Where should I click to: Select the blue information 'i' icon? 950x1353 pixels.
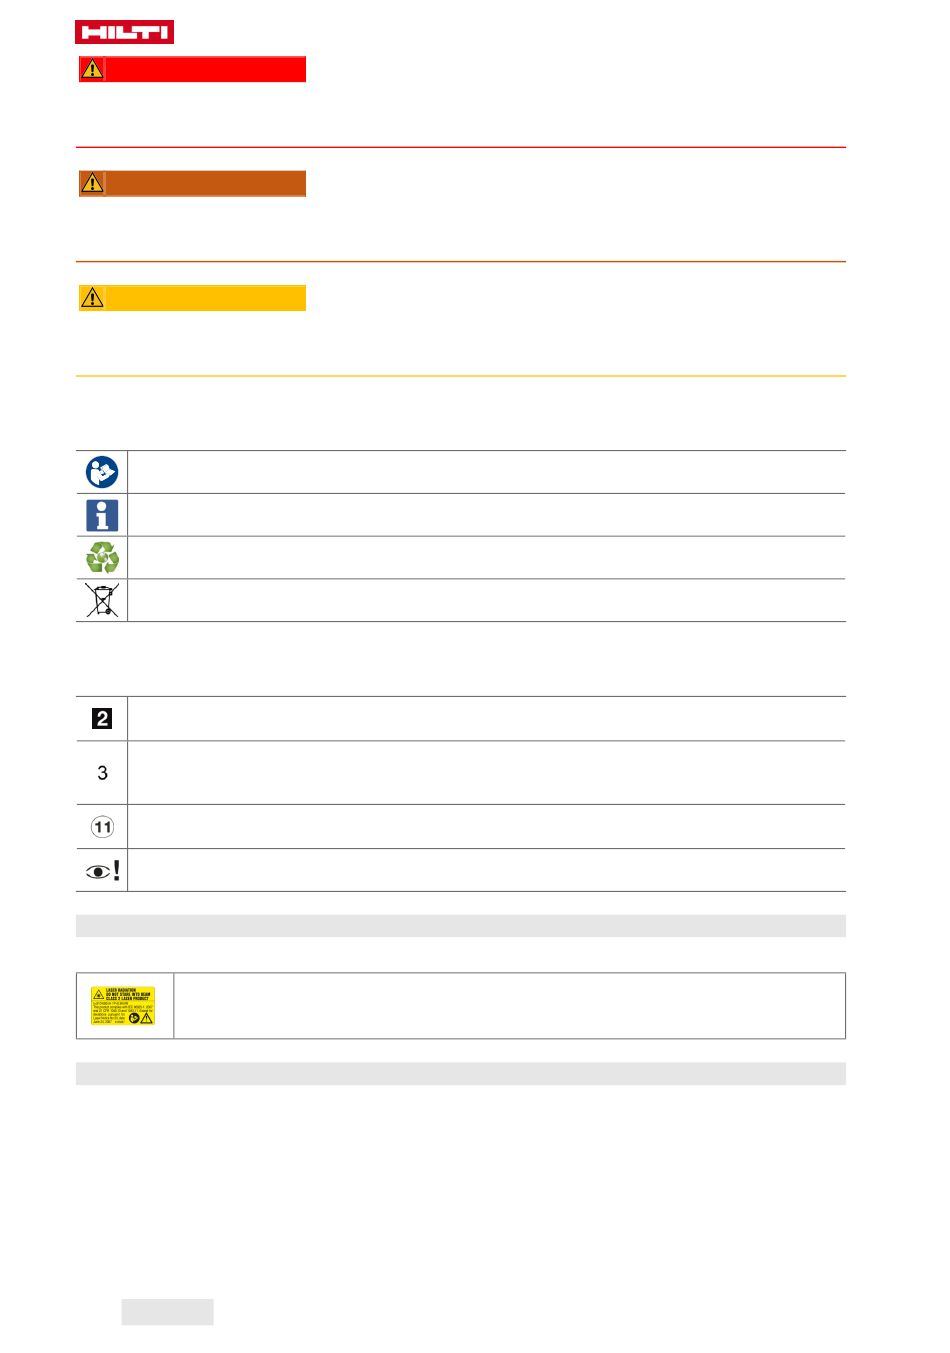(x=102, y=515)
